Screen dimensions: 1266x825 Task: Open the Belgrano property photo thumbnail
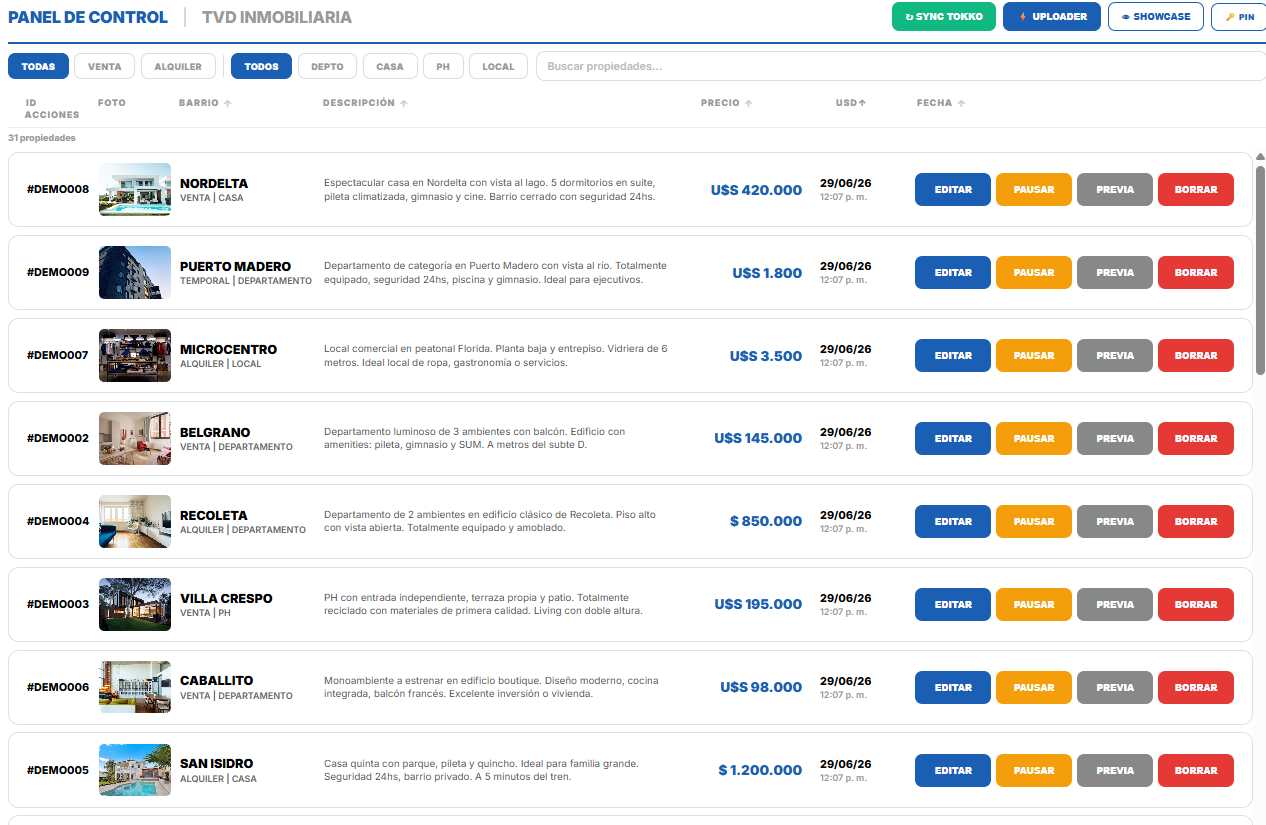(135, 438)
